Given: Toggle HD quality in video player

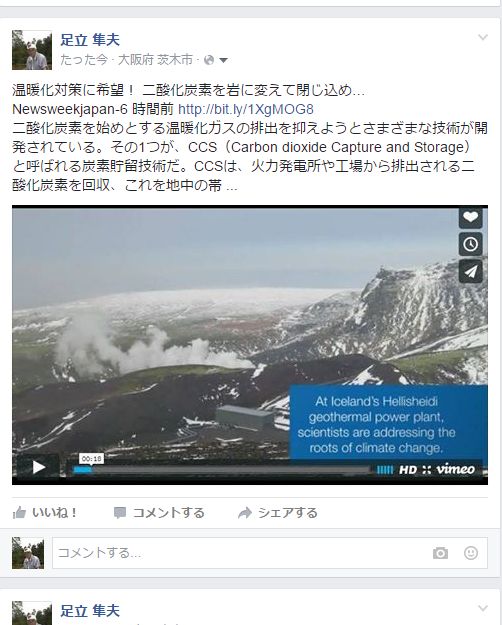Looking at the screenshot, I should point(408,470).
